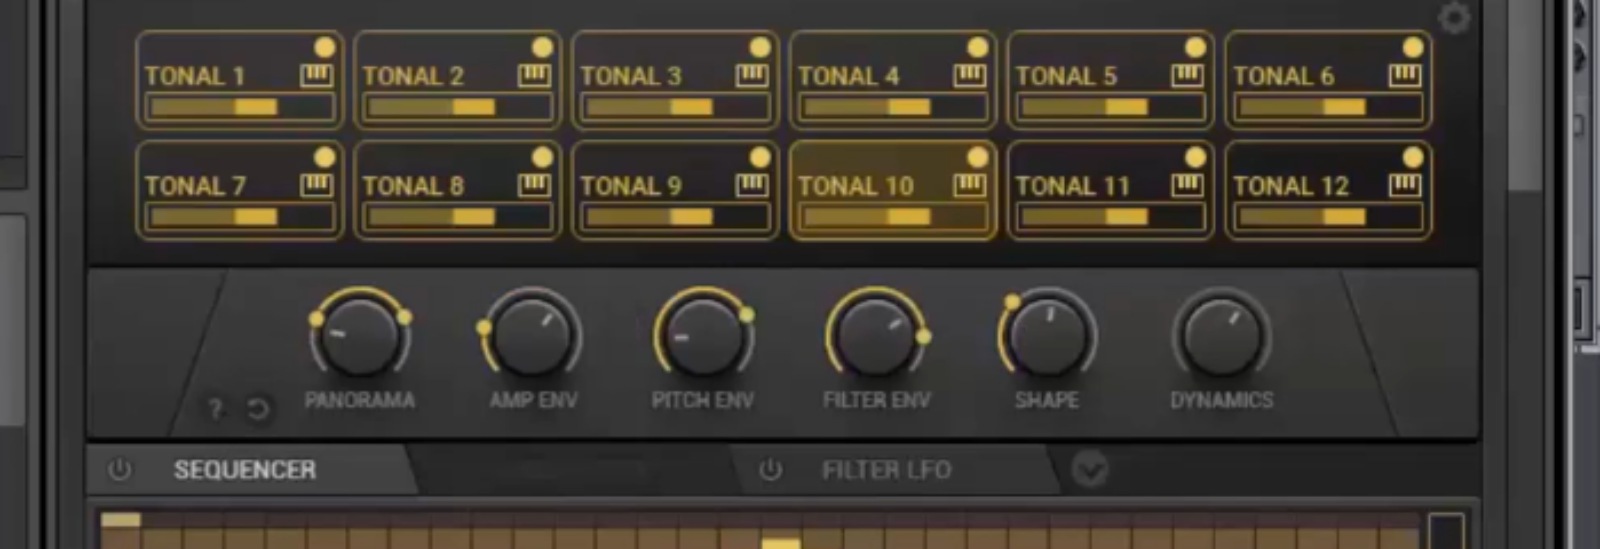
Task: Click the keyboard icon on Tonal 8
Action: coord(534,185)
